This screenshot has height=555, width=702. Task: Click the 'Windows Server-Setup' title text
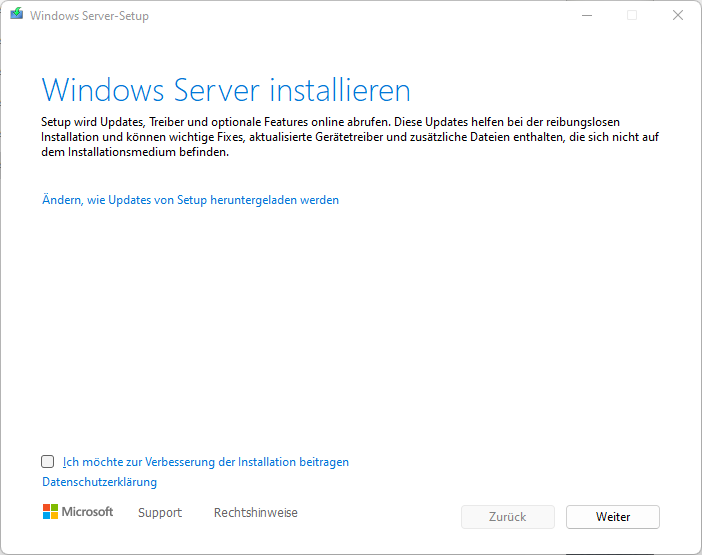(x=90, y=16)
